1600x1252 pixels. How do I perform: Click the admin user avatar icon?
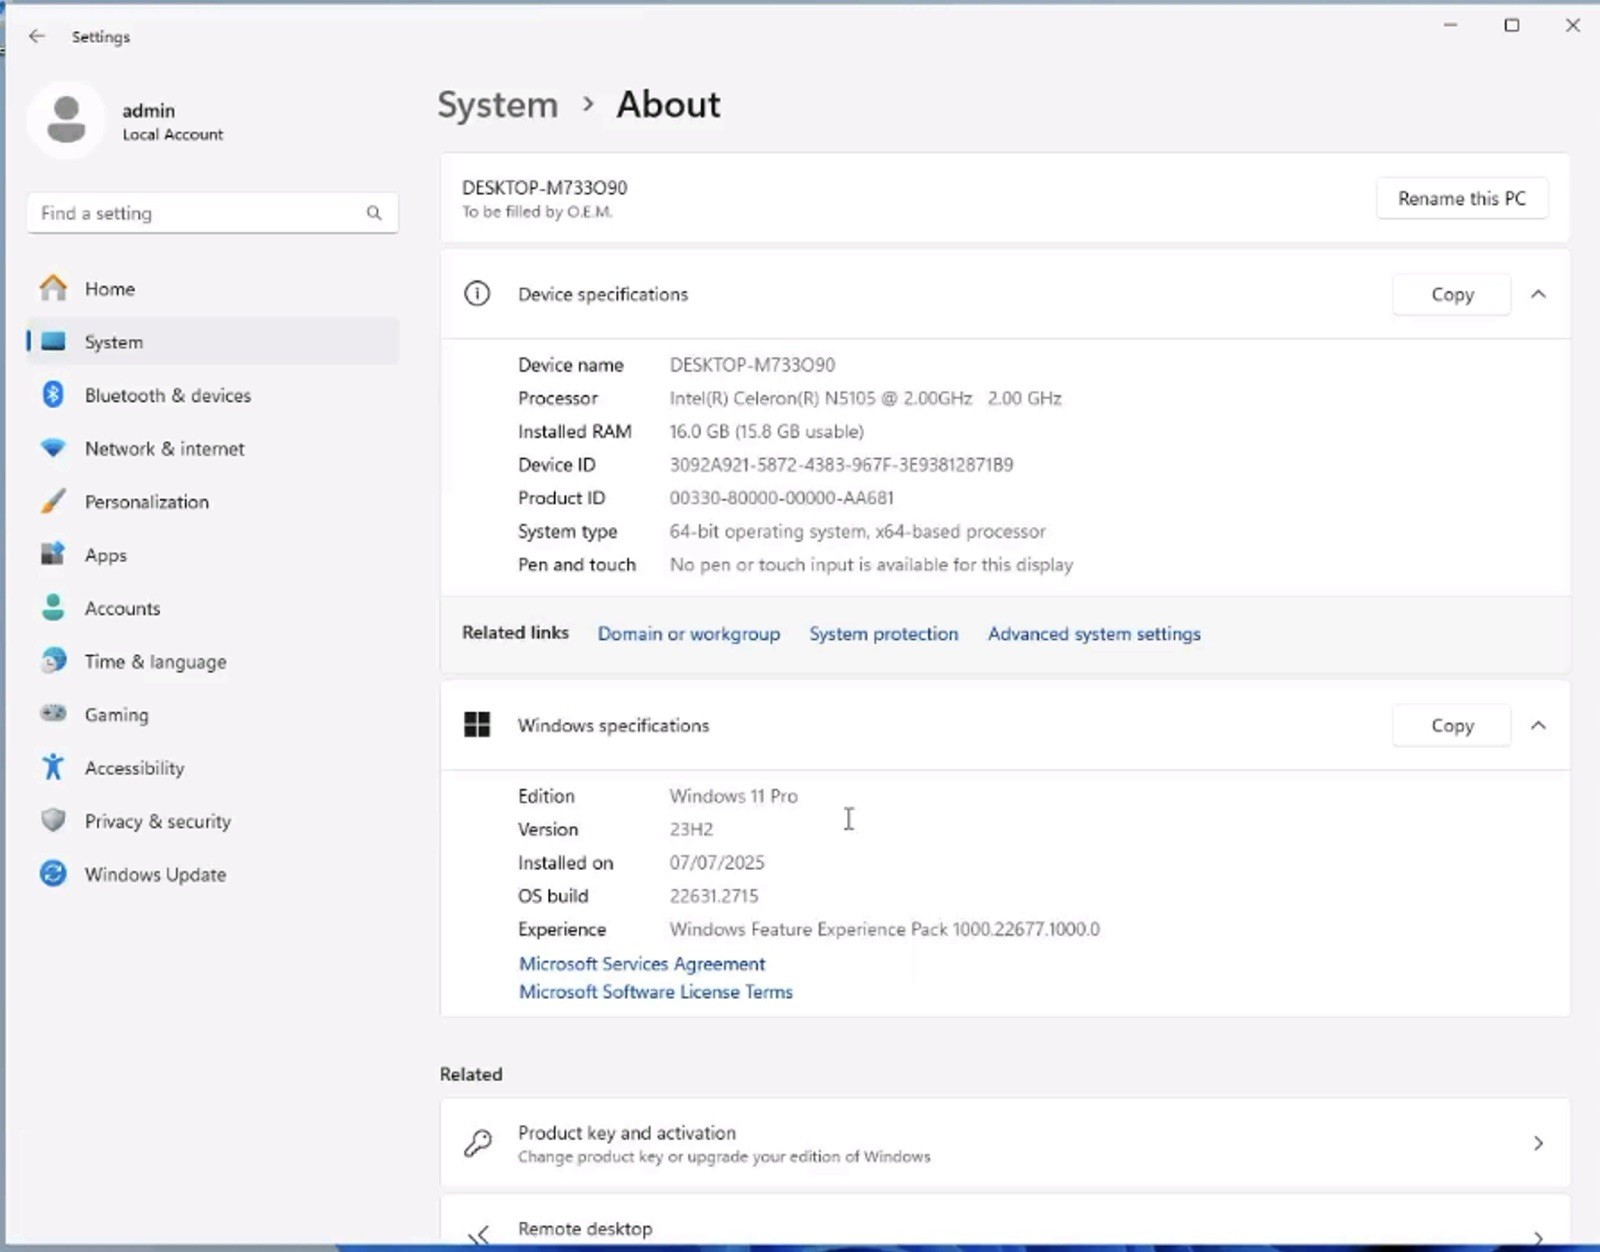coord(66,120)
